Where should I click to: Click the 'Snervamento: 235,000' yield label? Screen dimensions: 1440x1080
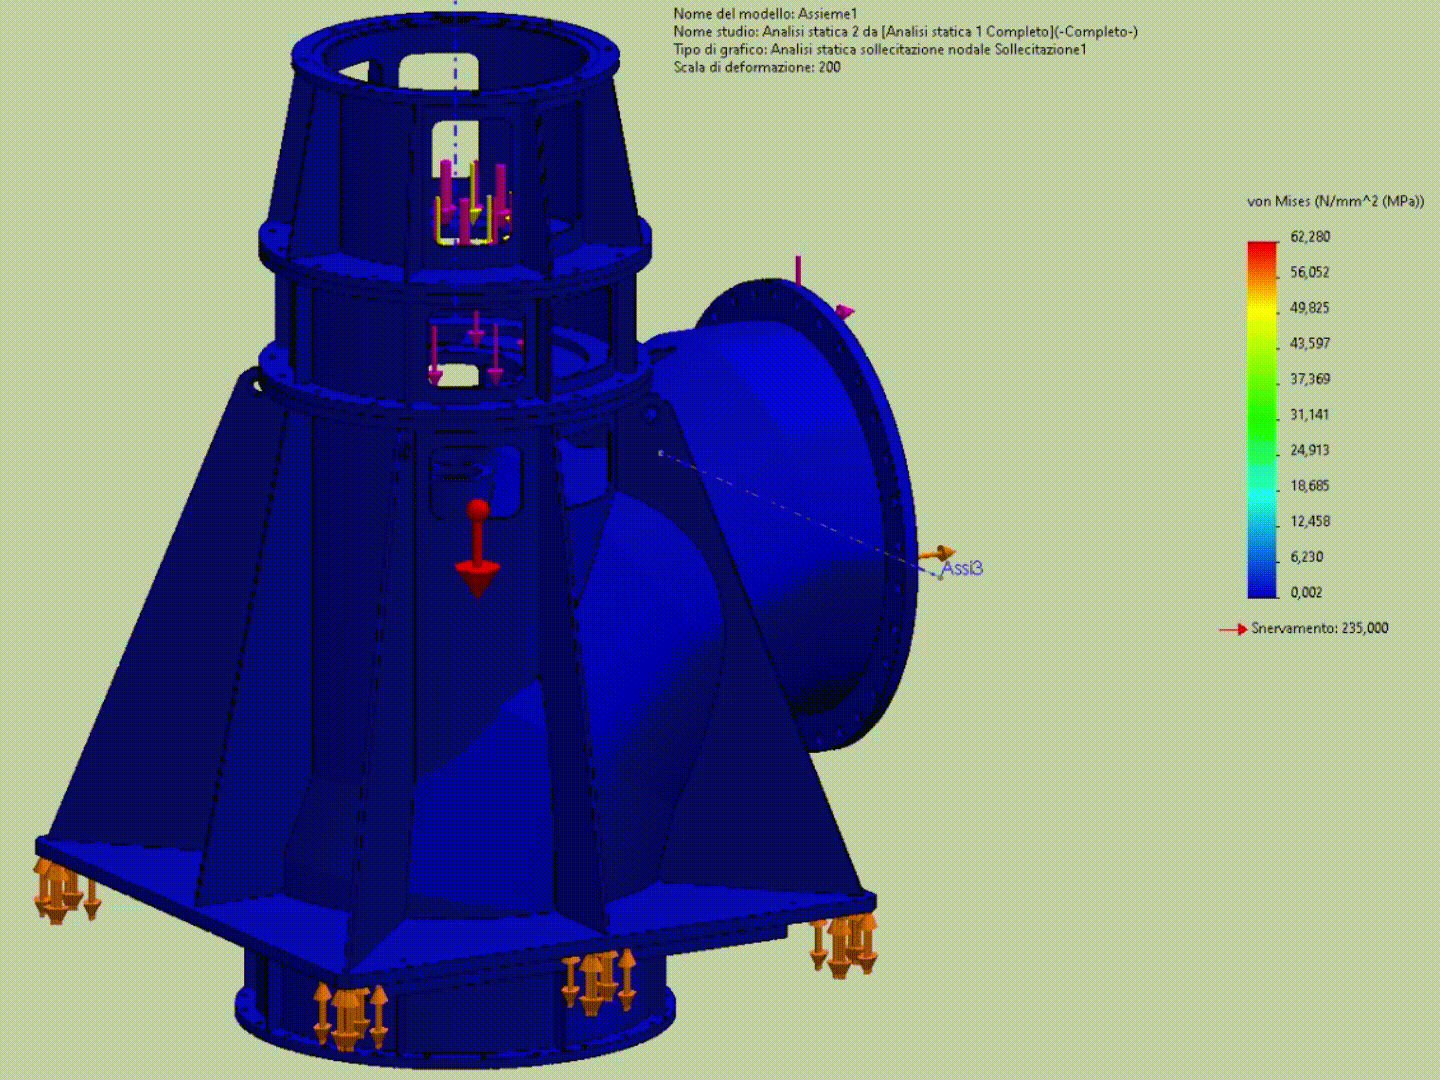(x=1320, y=628)
